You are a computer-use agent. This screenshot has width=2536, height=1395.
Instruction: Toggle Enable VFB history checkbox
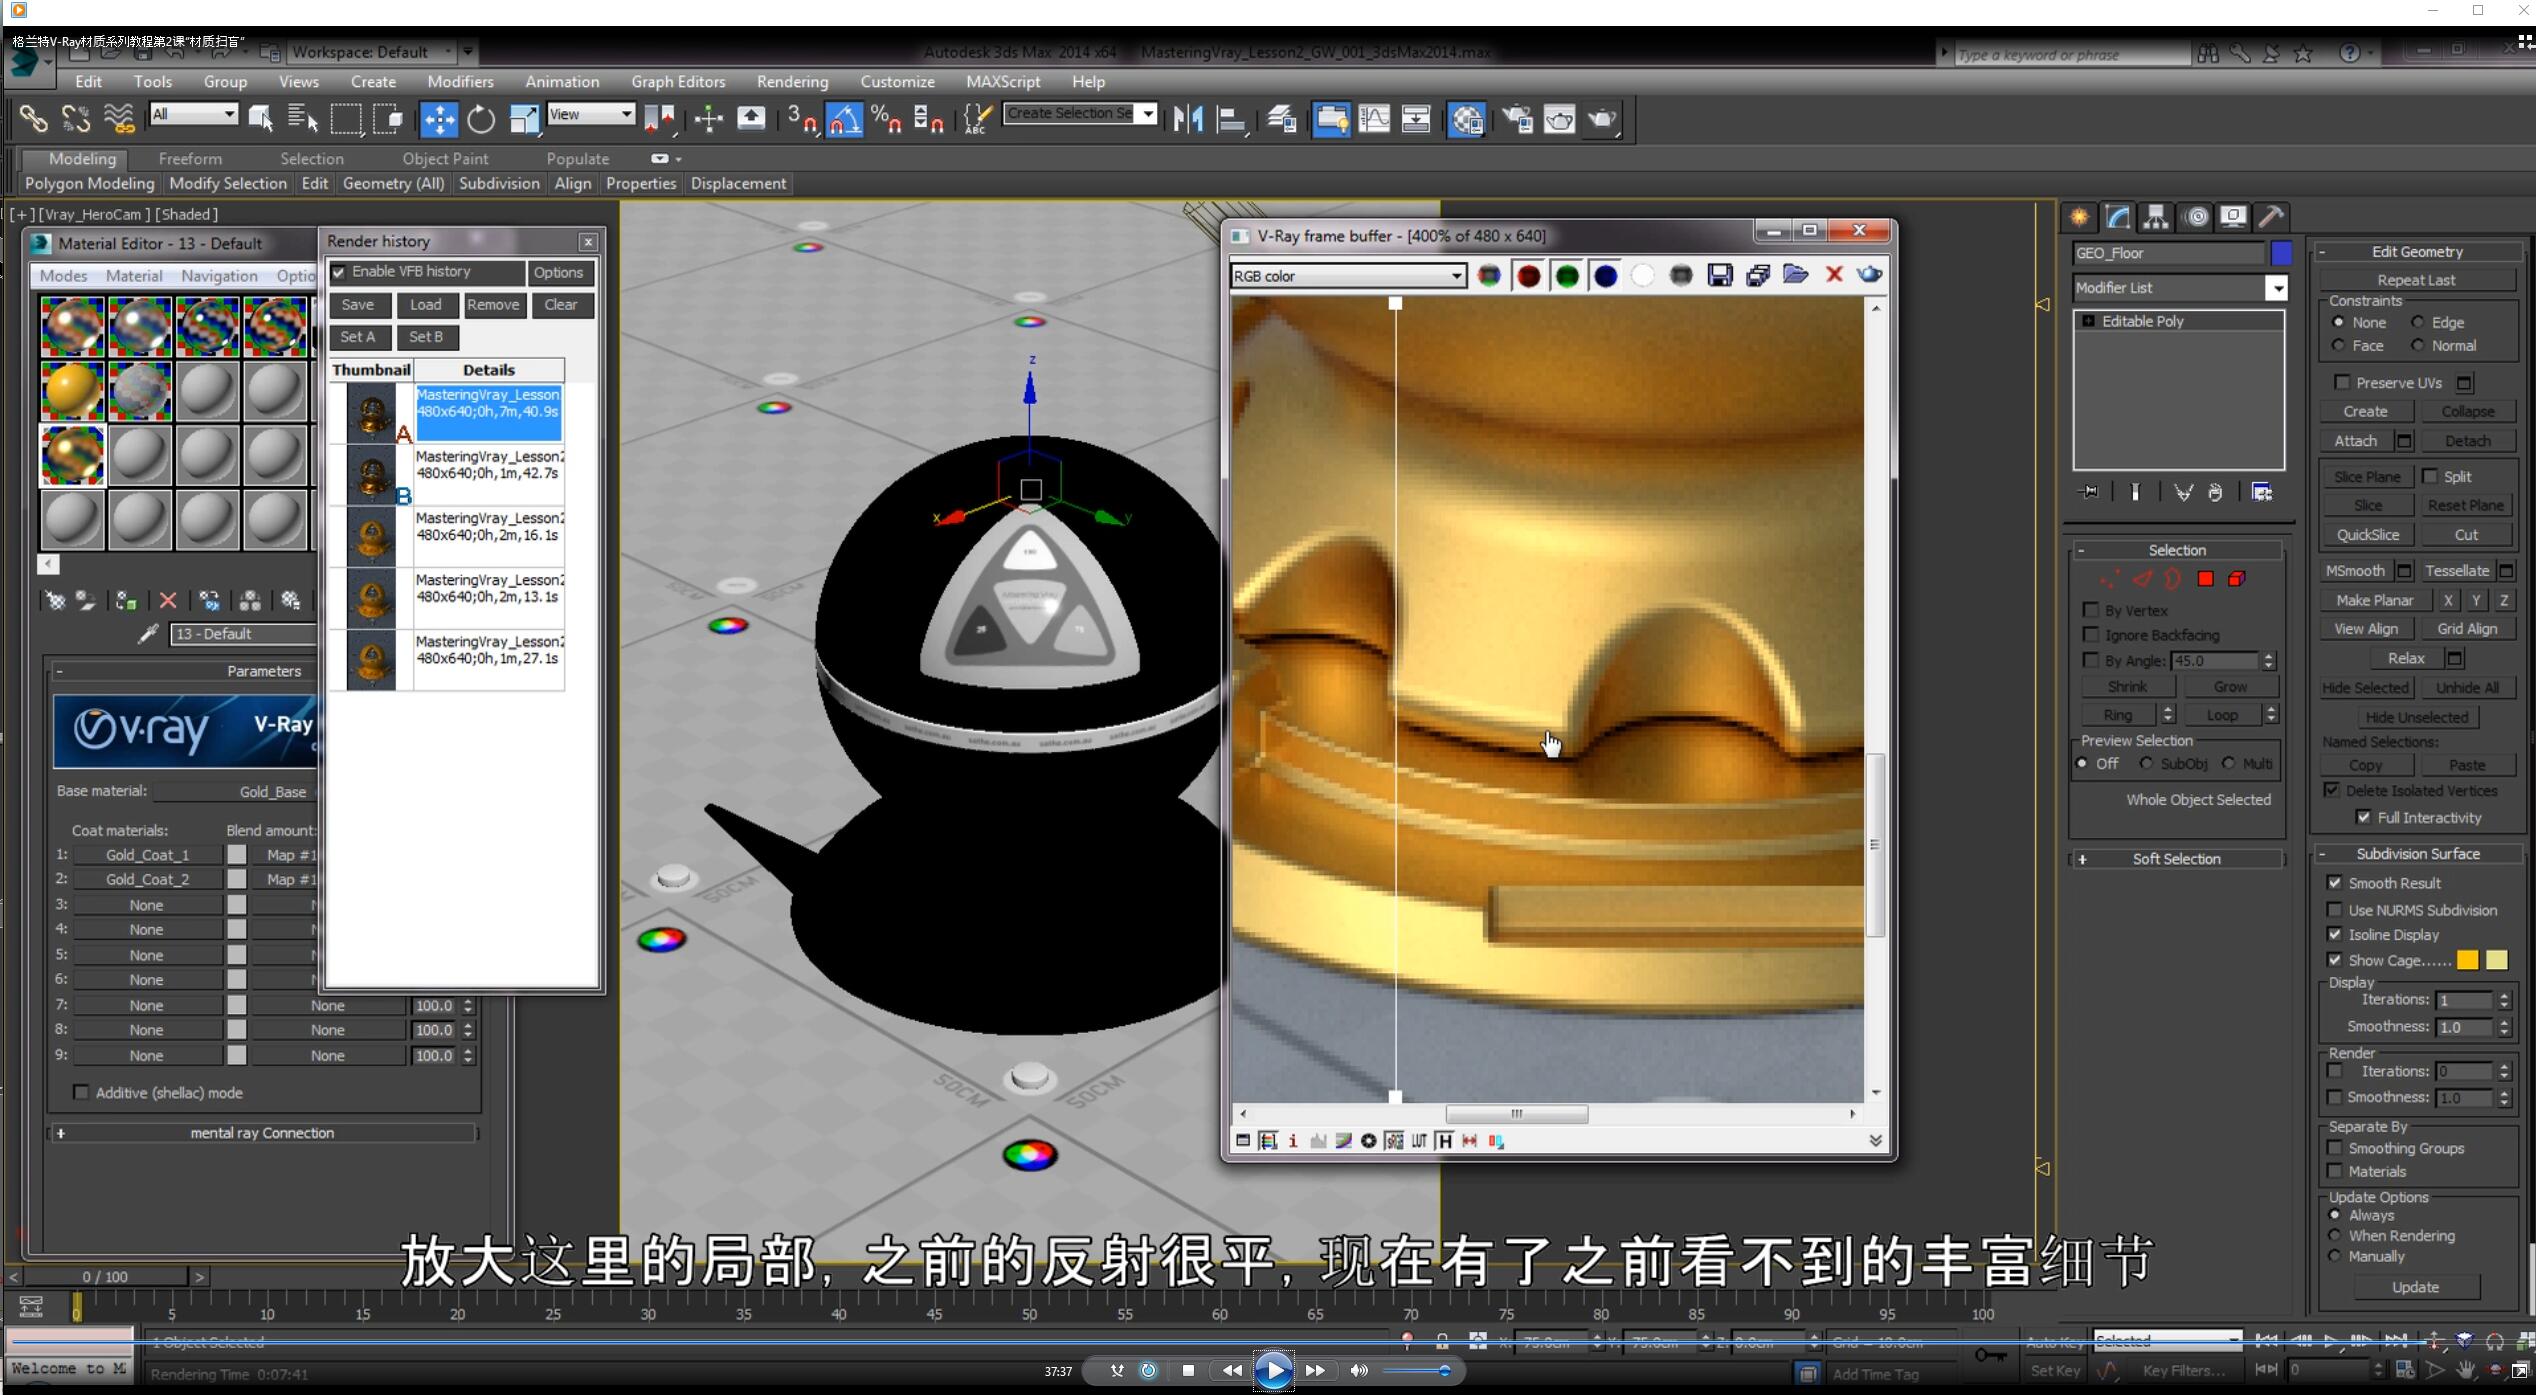point(339,272)
